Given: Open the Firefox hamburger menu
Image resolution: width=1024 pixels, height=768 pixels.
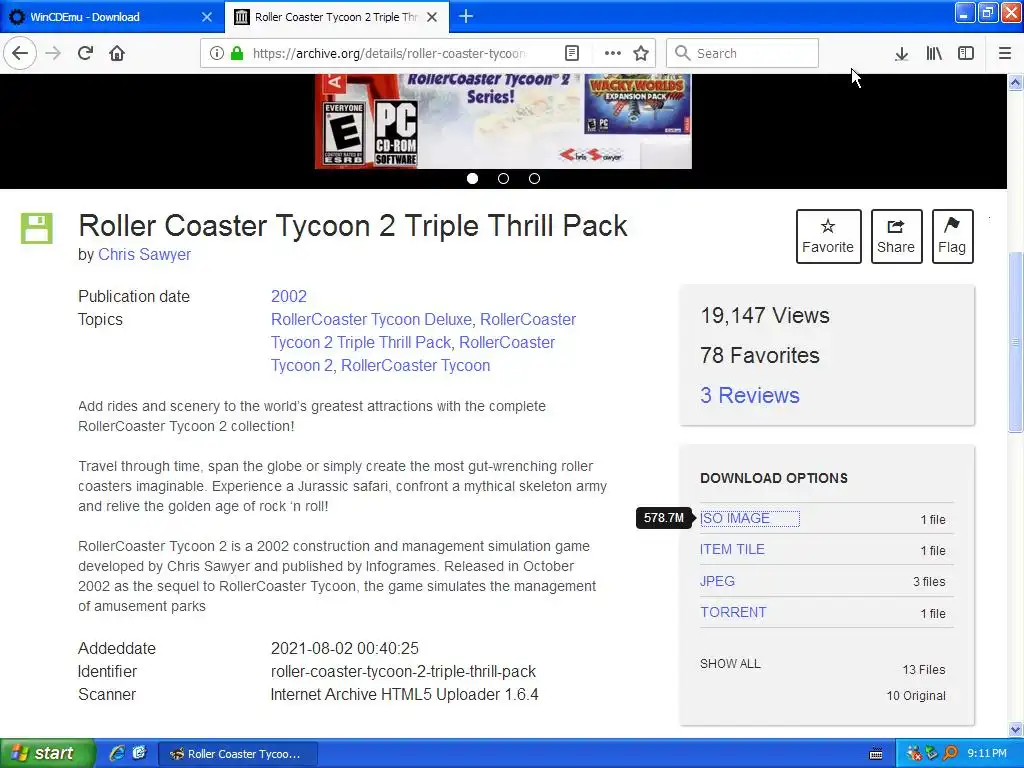Looking at the screenshot, I should point(1005,54).
